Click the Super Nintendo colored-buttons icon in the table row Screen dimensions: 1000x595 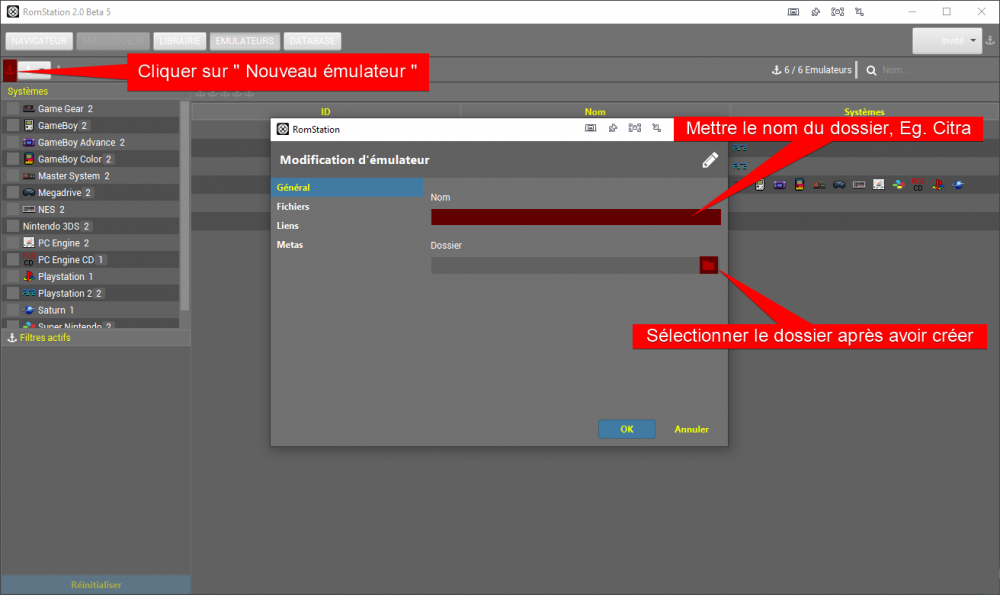899,185
